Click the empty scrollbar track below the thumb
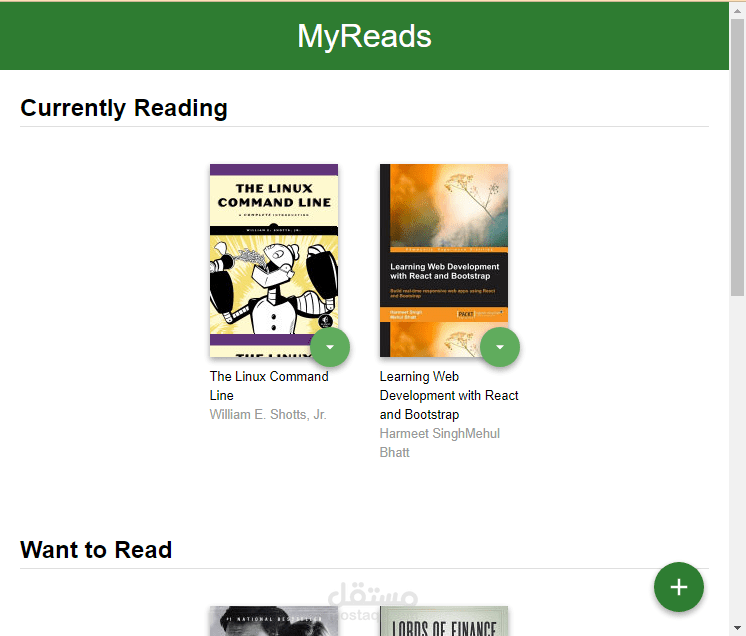The image size is (746, 636). 737,457
